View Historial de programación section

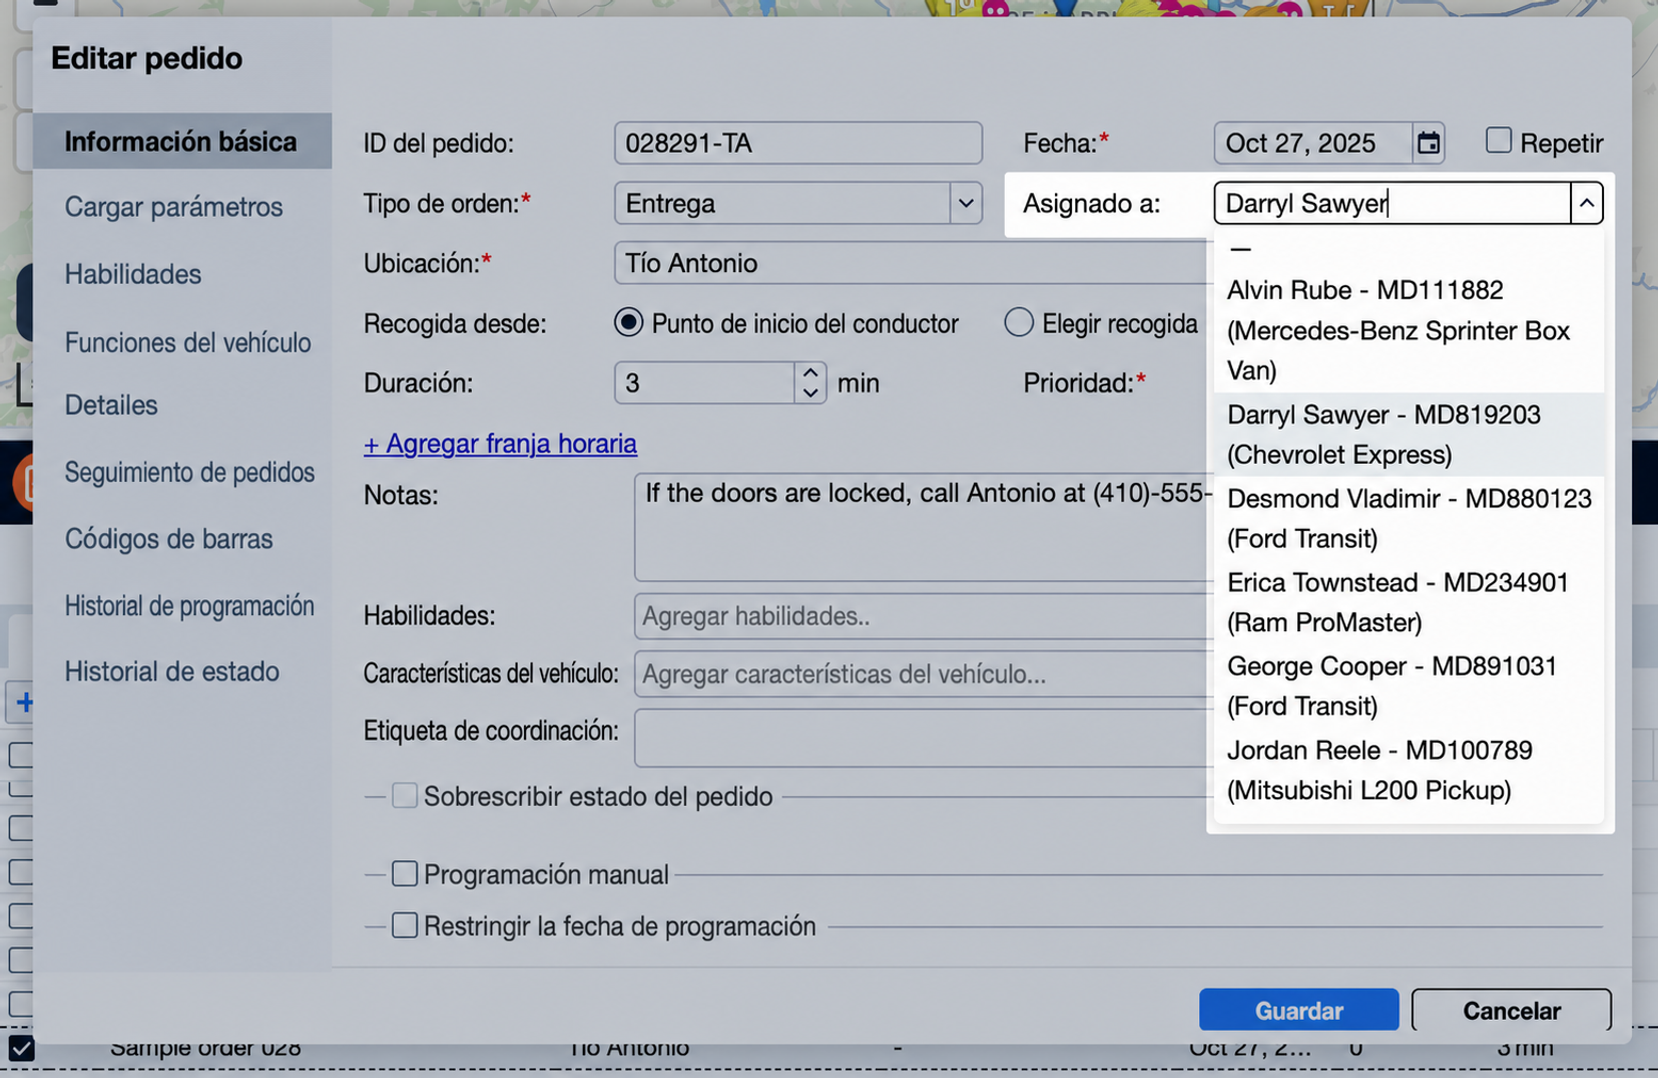tap(190, 606)
